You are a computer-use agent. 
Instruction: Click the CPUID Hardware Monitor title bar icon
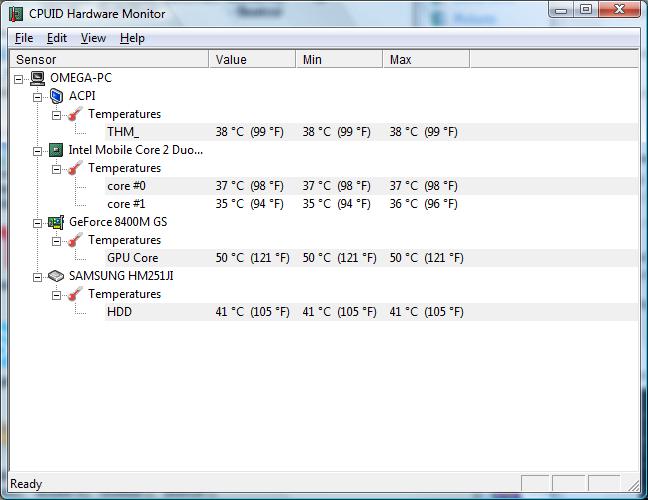coord(16,14)
